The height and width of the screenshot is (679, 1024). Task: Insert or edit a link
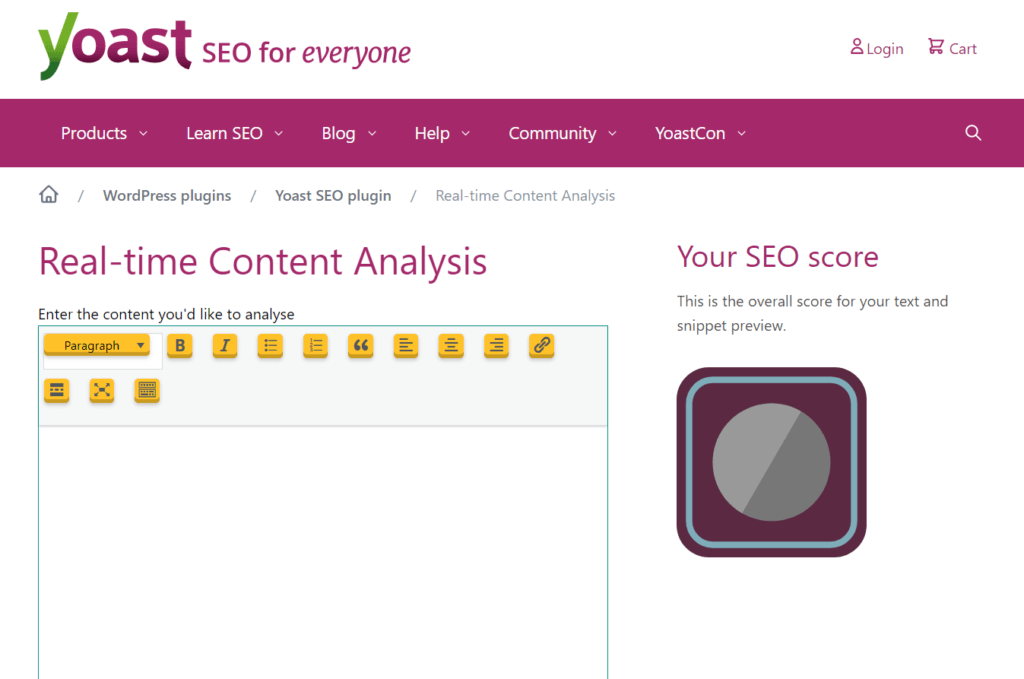[541, 345]
